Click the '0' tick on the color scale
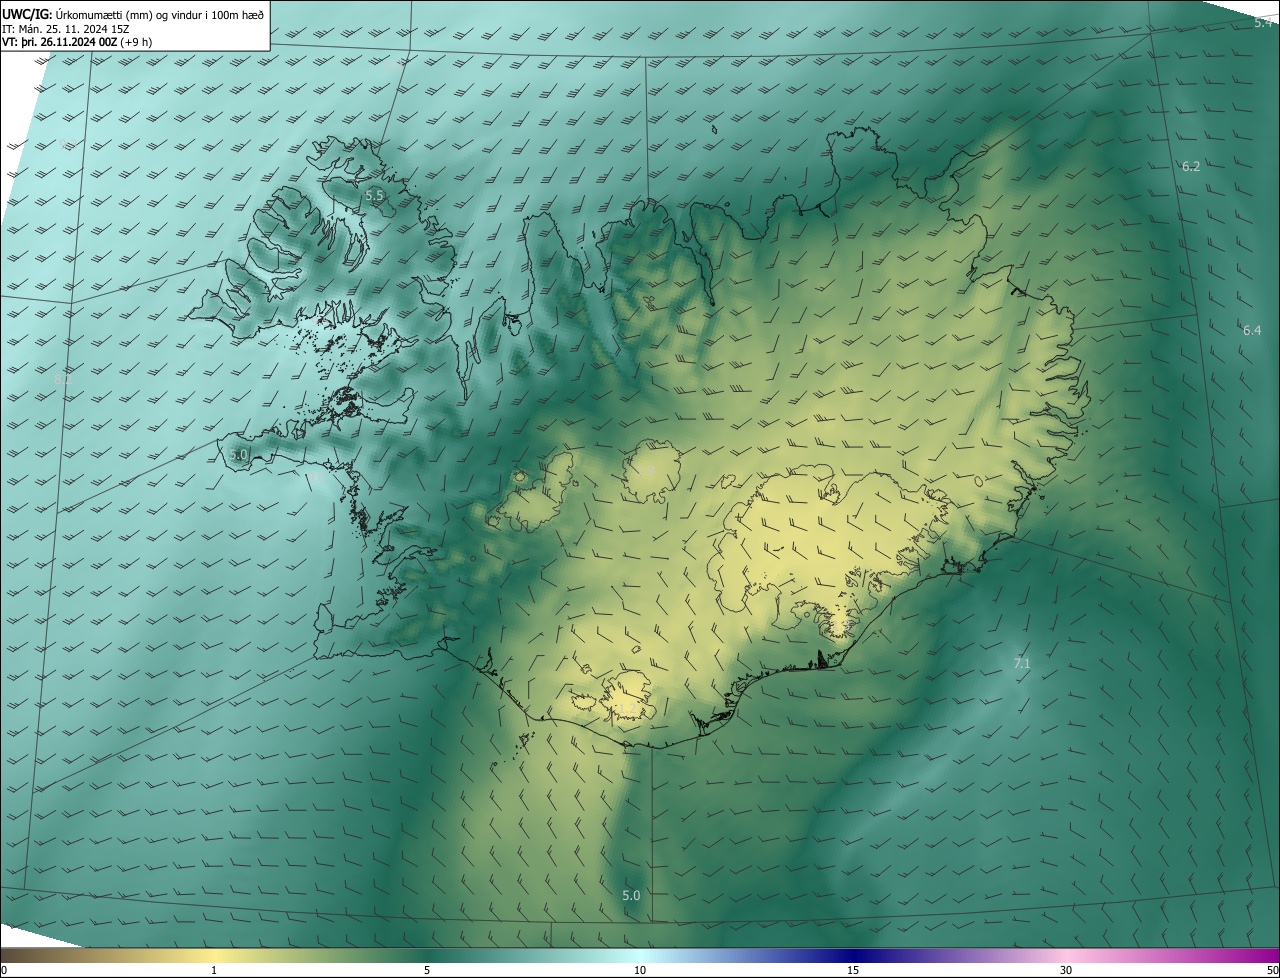 click(x=3, y=970)
